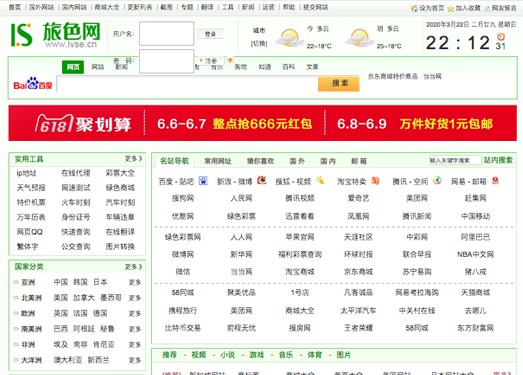Click the 站内搜索 button
The image size is (523, 375).
[x=498, y=160]
